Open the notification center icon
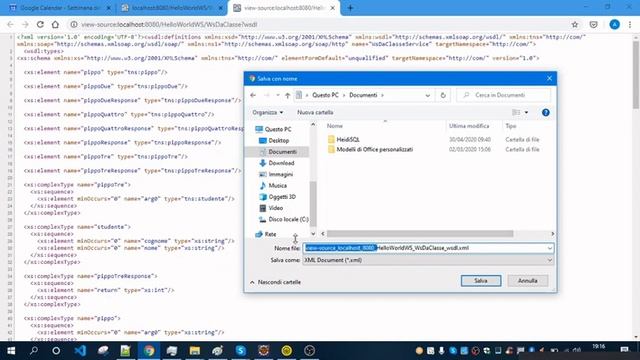The width and height of the screenshot is (640, 360). [x=624, y=350]
